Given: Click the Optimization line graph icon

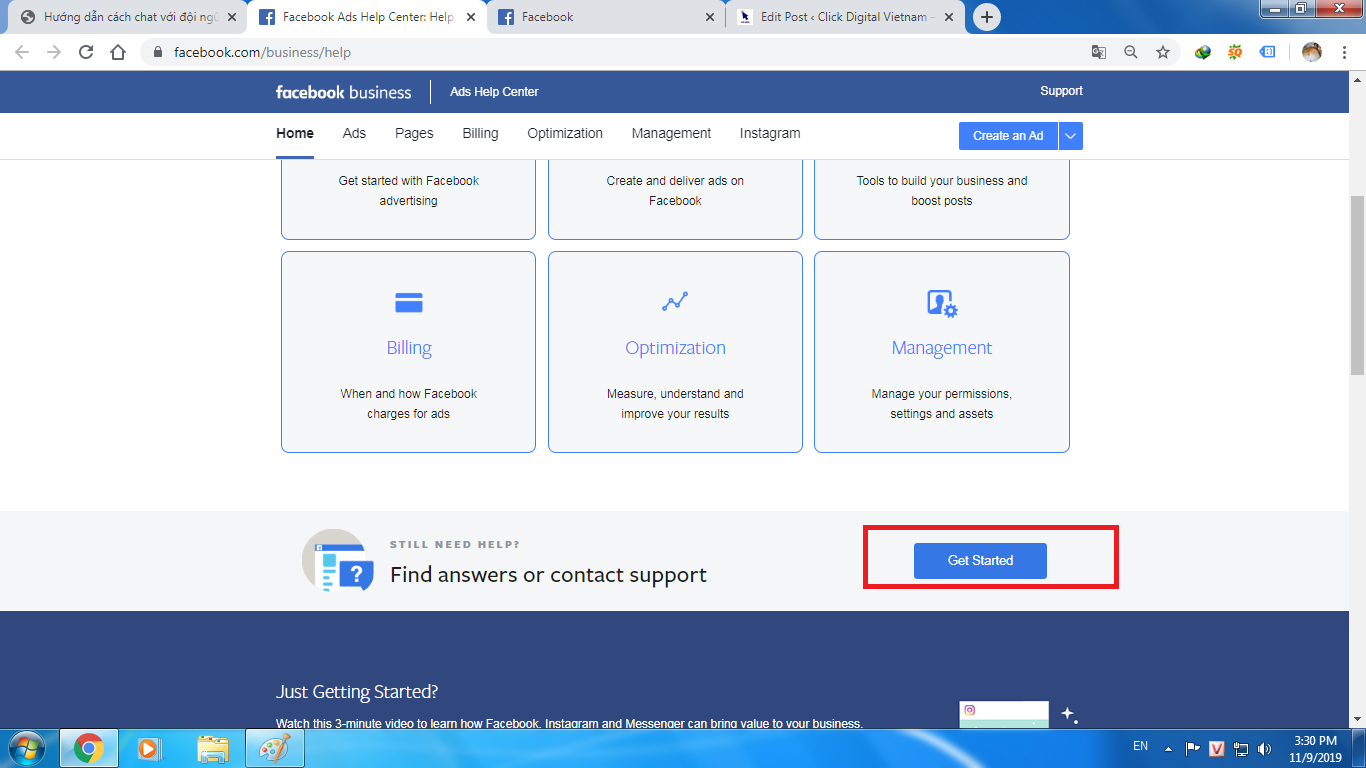Looking at the screenshot, I should click(675, 301).
